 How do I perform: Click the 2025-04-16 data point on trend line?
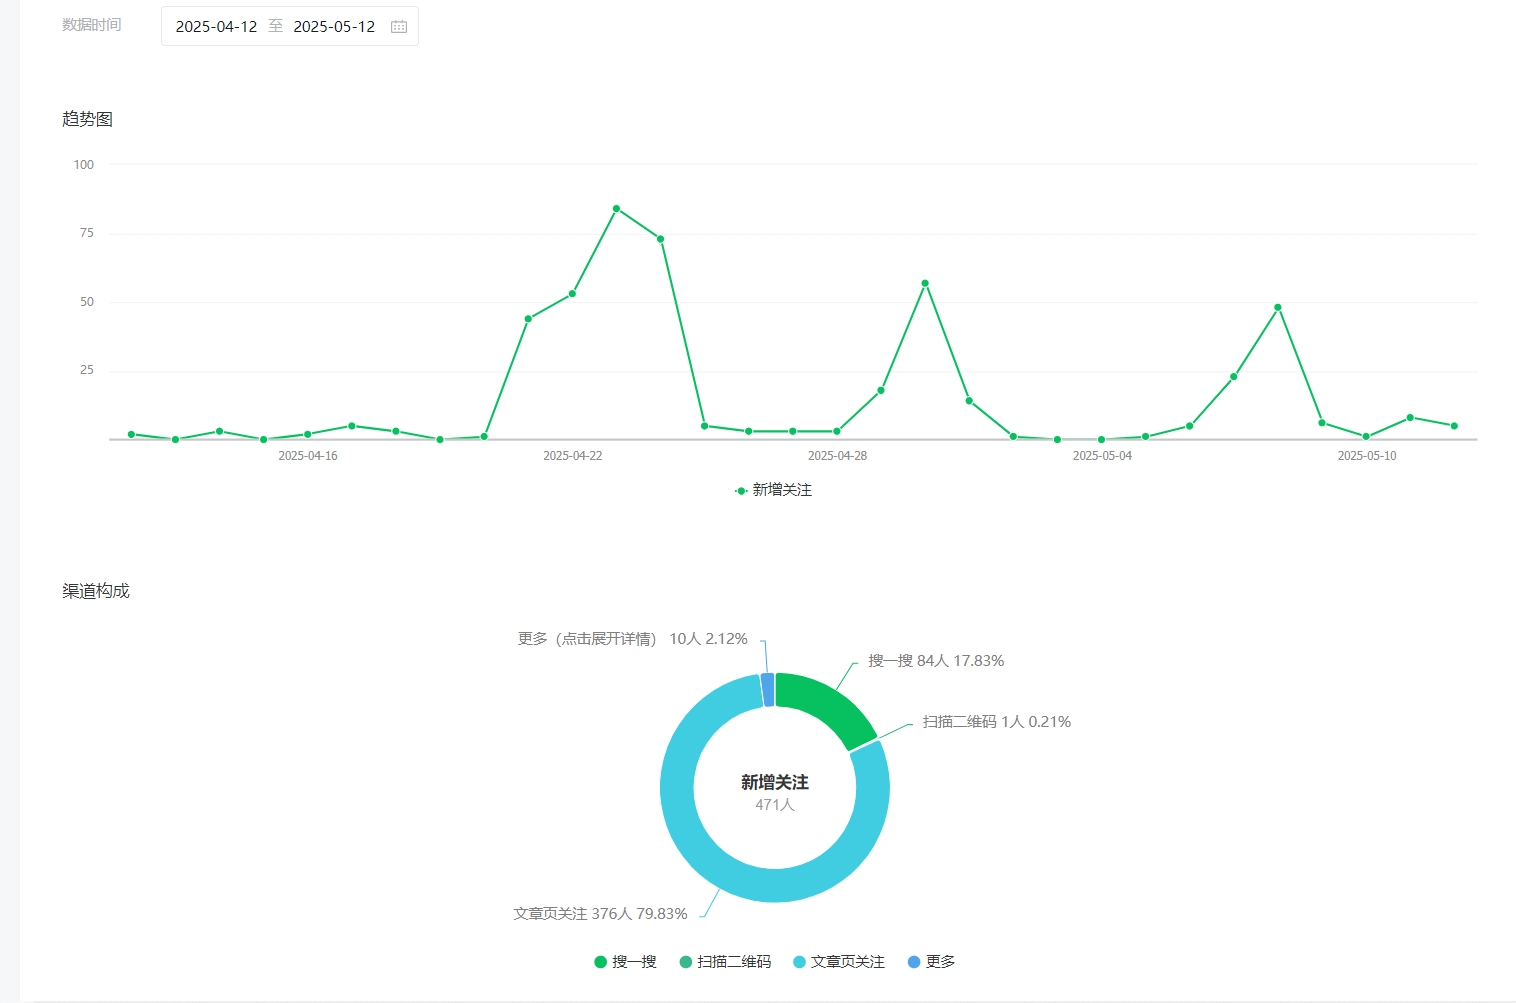click(307, 435)
